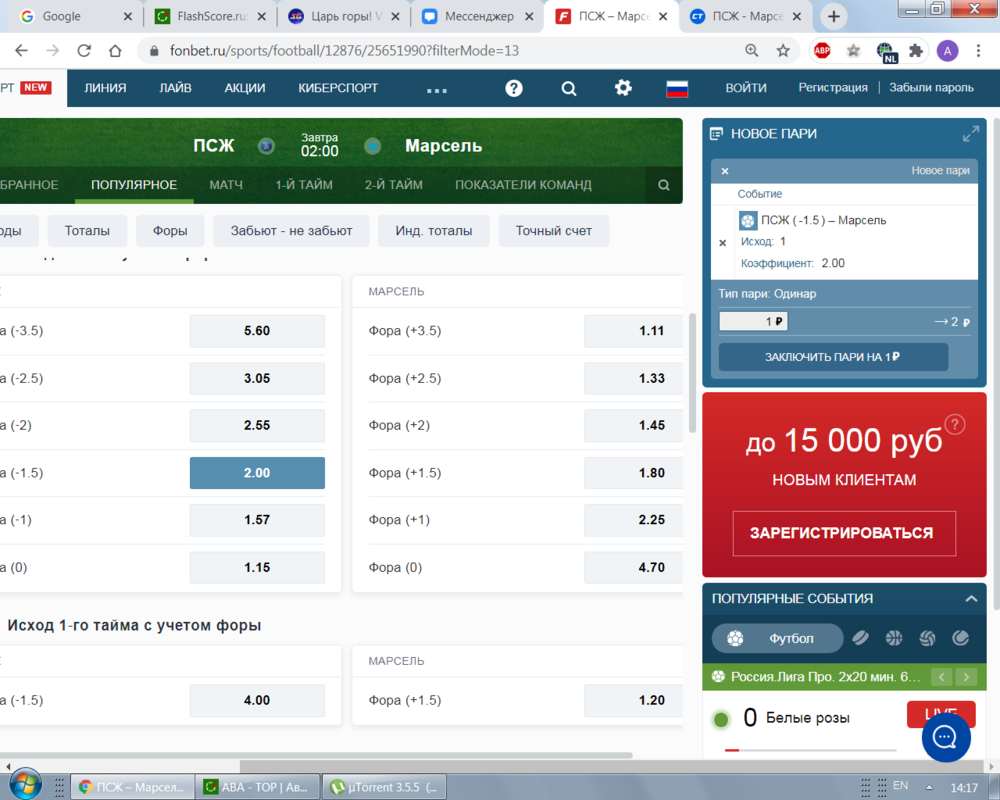Switch to the МАТЧ tab
The height and width of the screenshot is (800, 1000).
[226, 185]
